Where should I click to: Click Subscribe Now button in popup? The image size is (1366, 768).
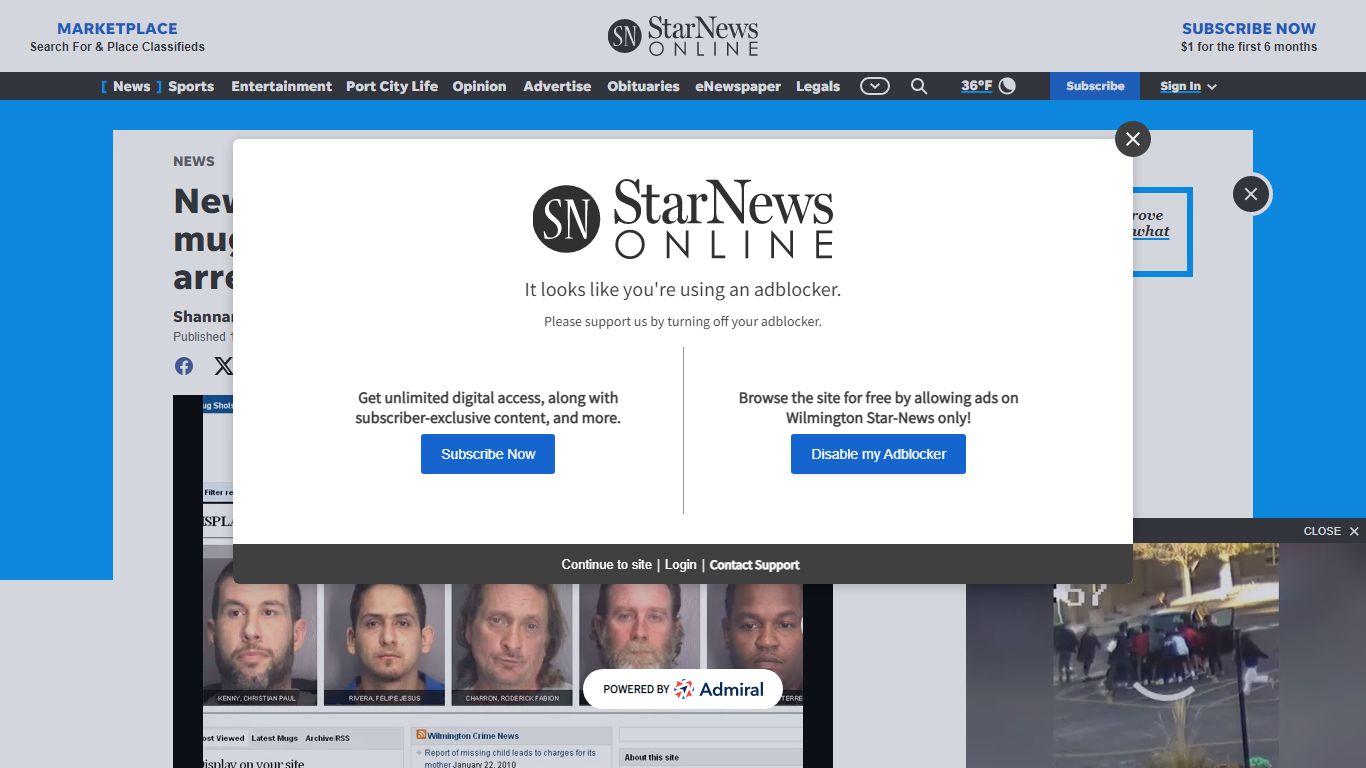(x=488, y=454)
